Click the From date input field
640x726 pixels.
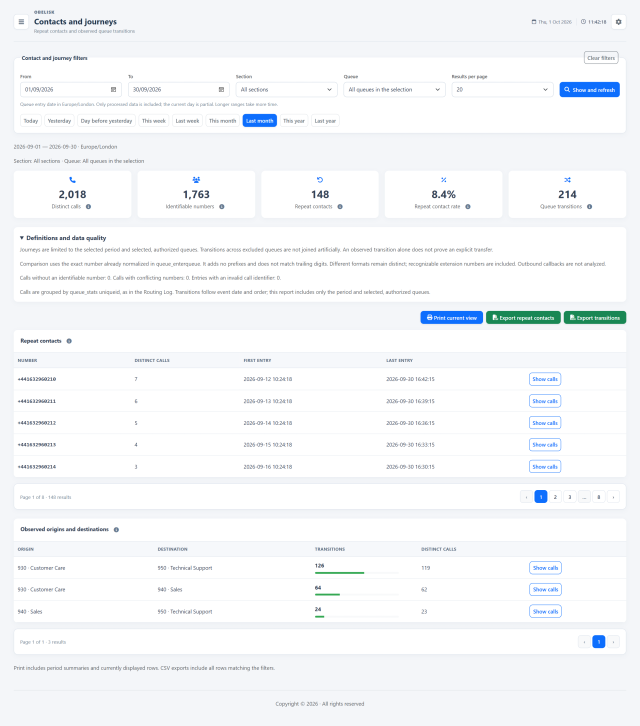click(x=71, y=89)
